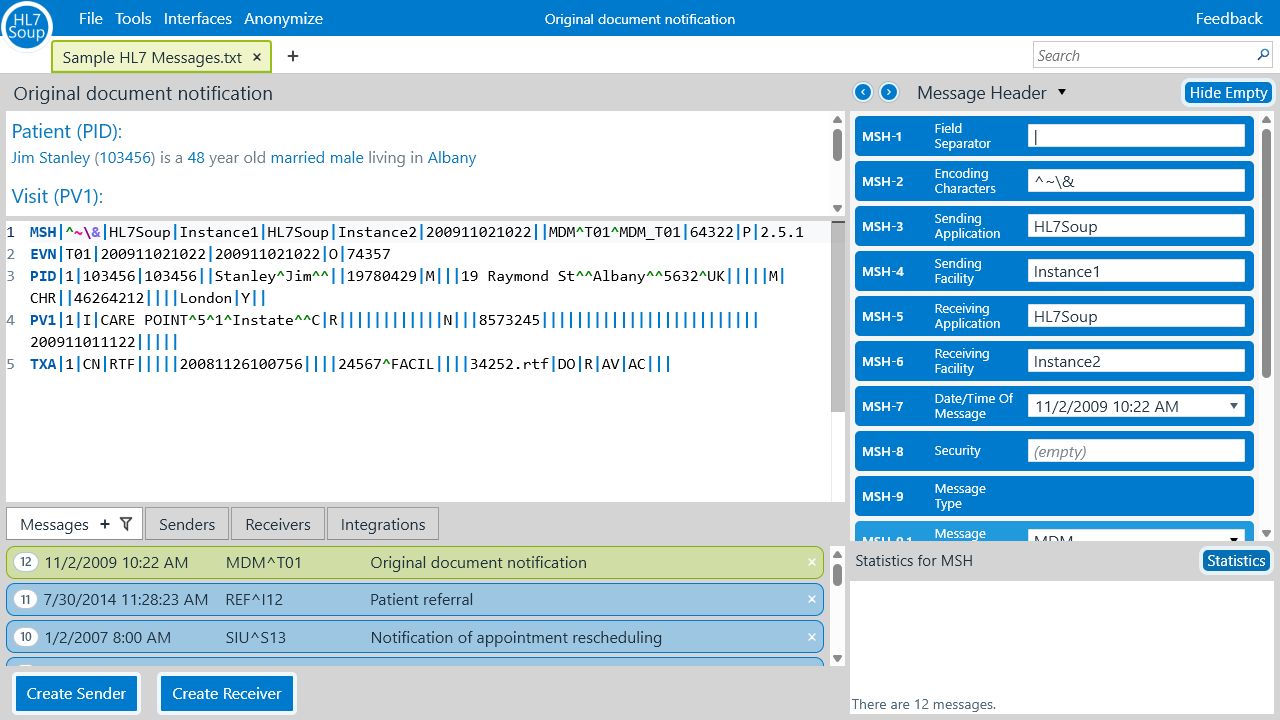Open the messages filter funnel icon

[126, 524]
